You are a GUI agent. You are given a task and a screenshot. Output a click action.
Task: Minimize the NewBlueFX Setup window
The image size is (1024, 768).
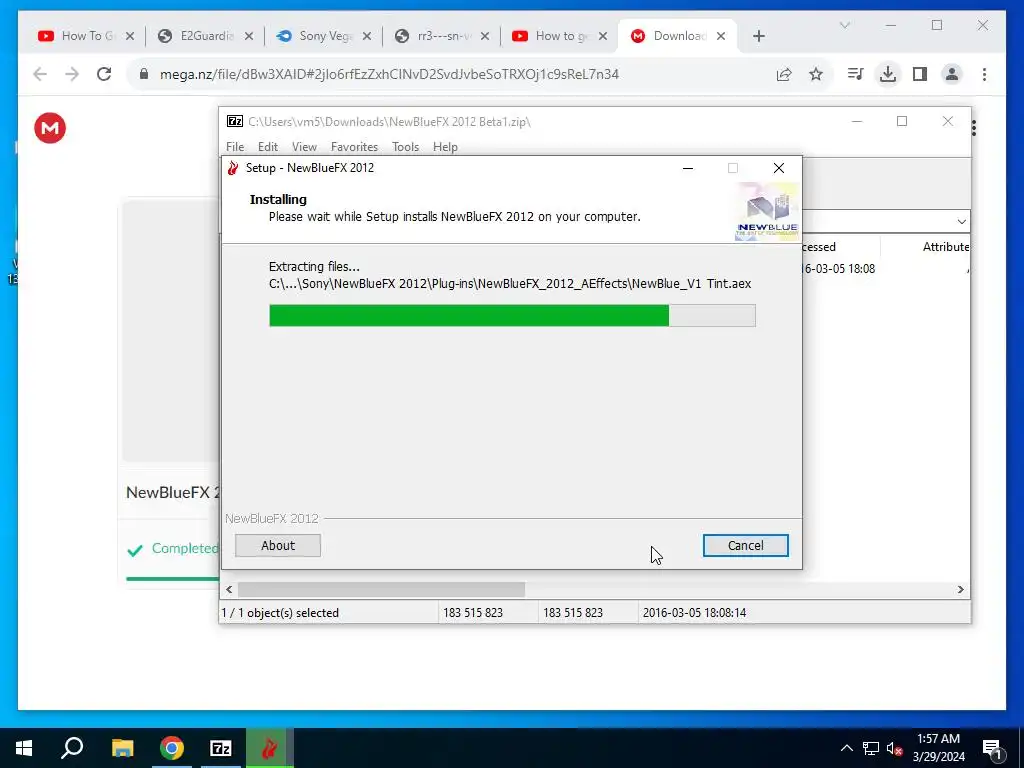click(x=688, y=168)
